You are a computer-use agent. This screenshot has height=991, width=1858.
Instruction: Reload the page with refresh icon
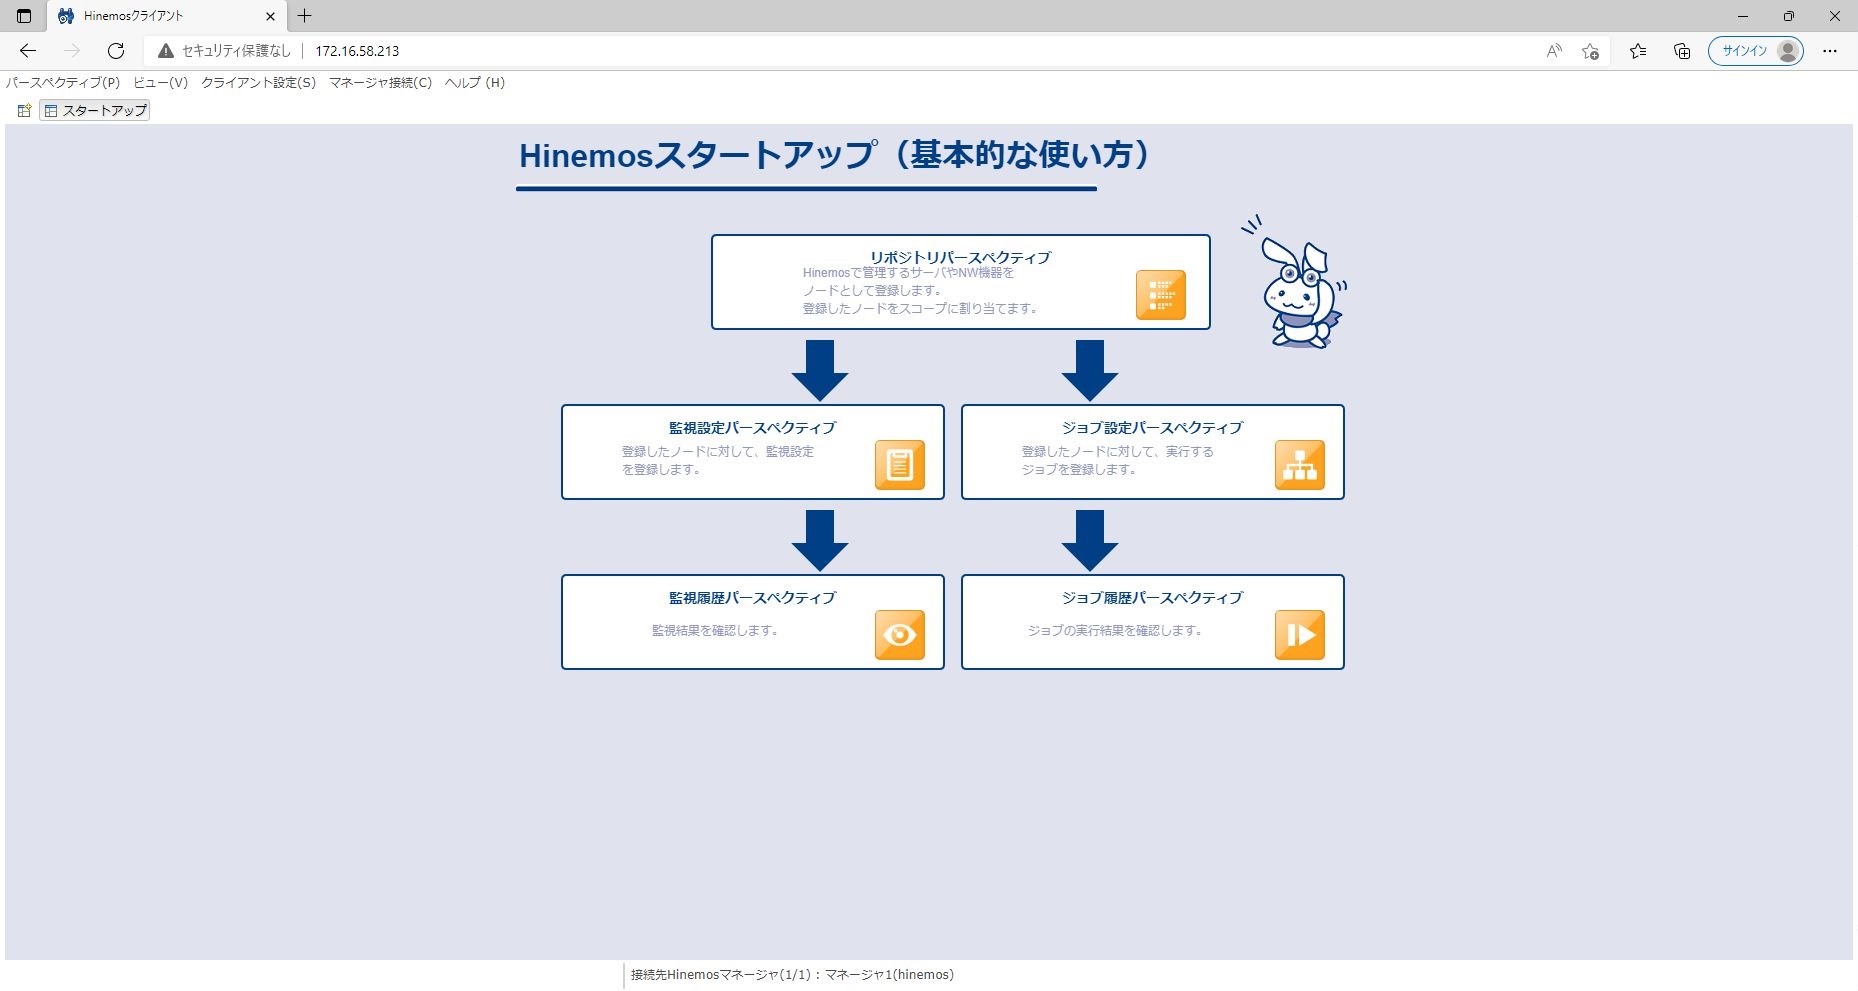pyautogui.click(x=116, y=50)
